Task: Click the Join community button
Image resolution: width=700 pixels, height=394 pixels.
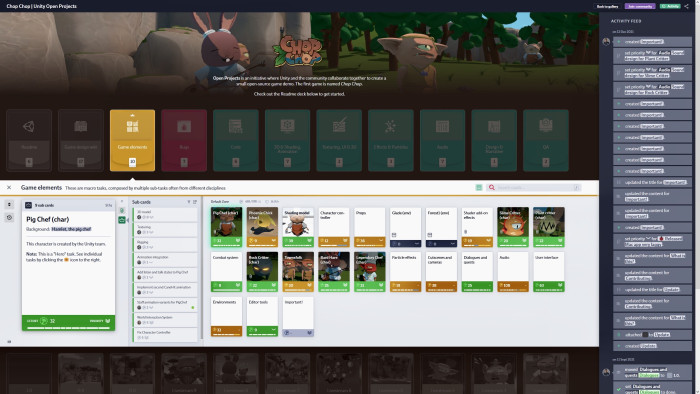Action: (640, 6)
